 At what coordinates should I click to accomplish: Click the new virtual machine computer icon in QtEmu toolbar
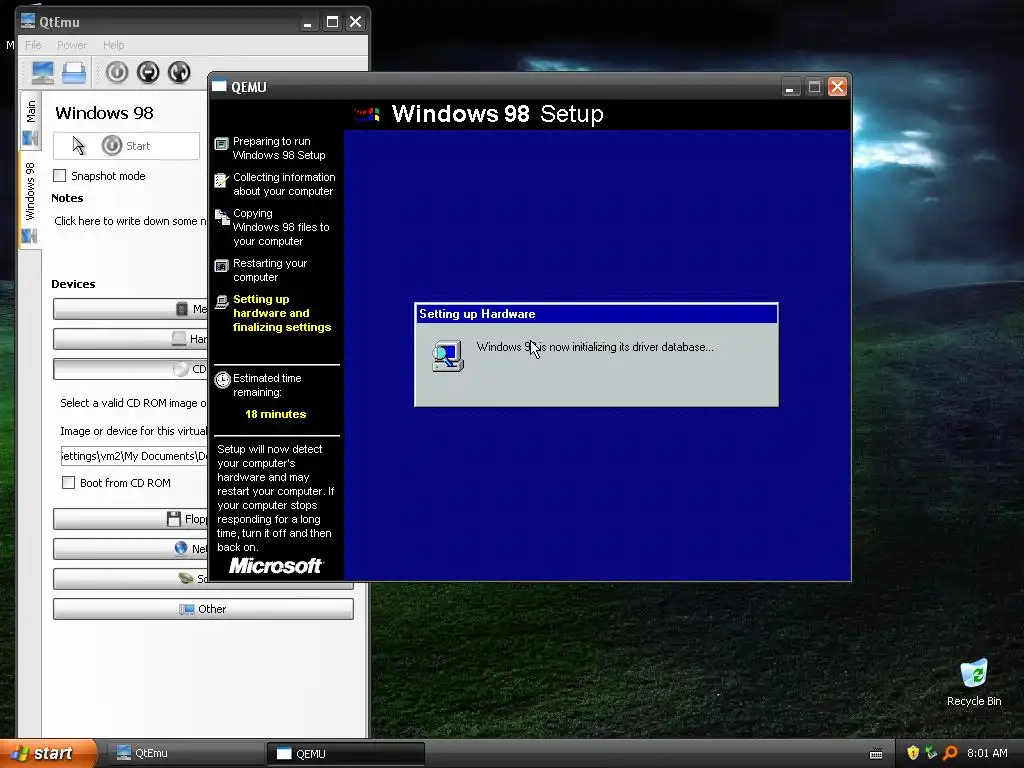click(43, 72)
